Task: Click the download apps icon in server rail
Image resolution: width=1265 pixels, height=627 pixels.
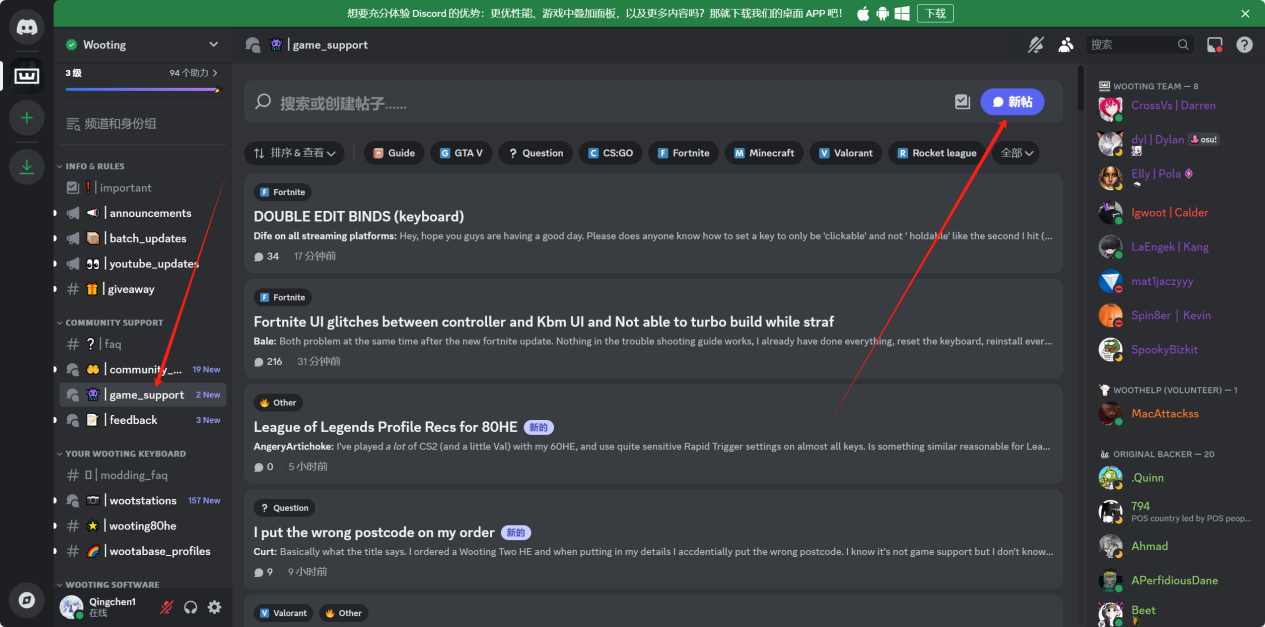Action: tap(26, 165)
